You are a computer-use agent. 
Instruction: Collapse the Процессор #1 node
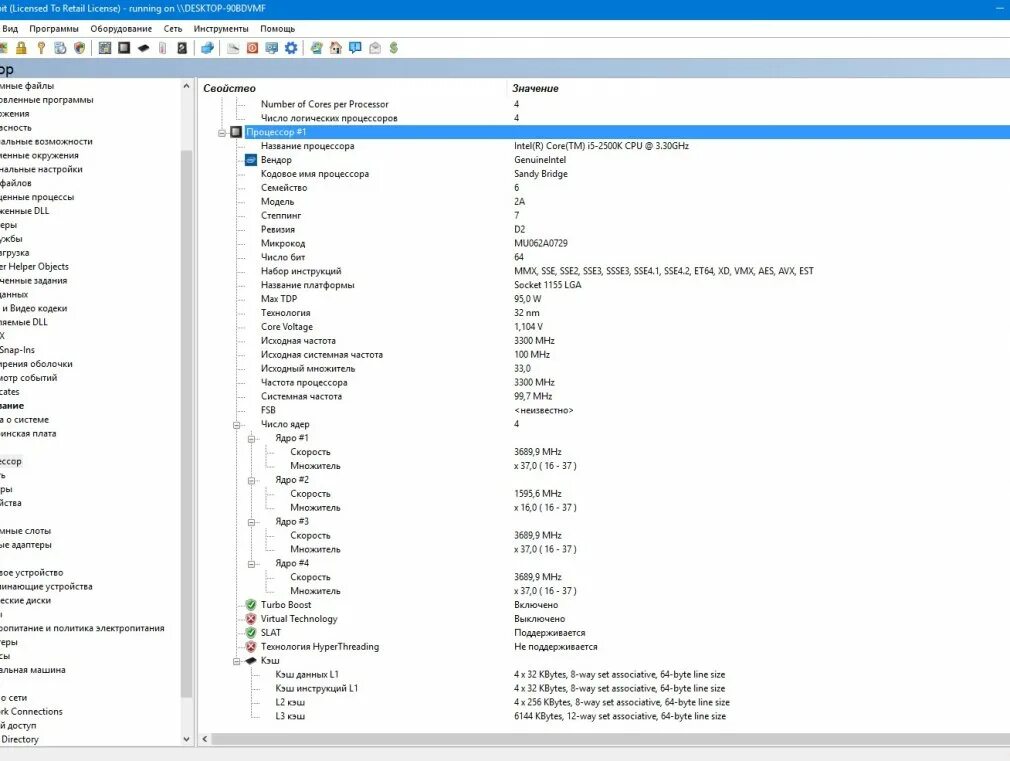[x=222, y=131]
